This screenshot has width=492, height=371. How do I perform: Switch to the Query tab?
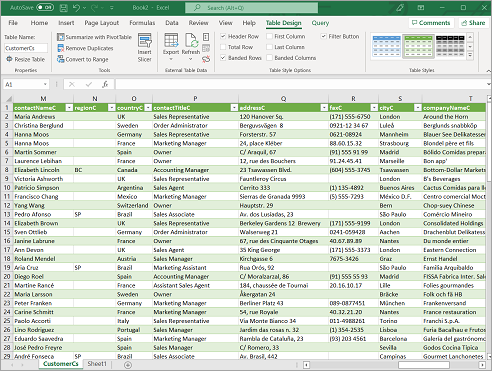point(320,23)
